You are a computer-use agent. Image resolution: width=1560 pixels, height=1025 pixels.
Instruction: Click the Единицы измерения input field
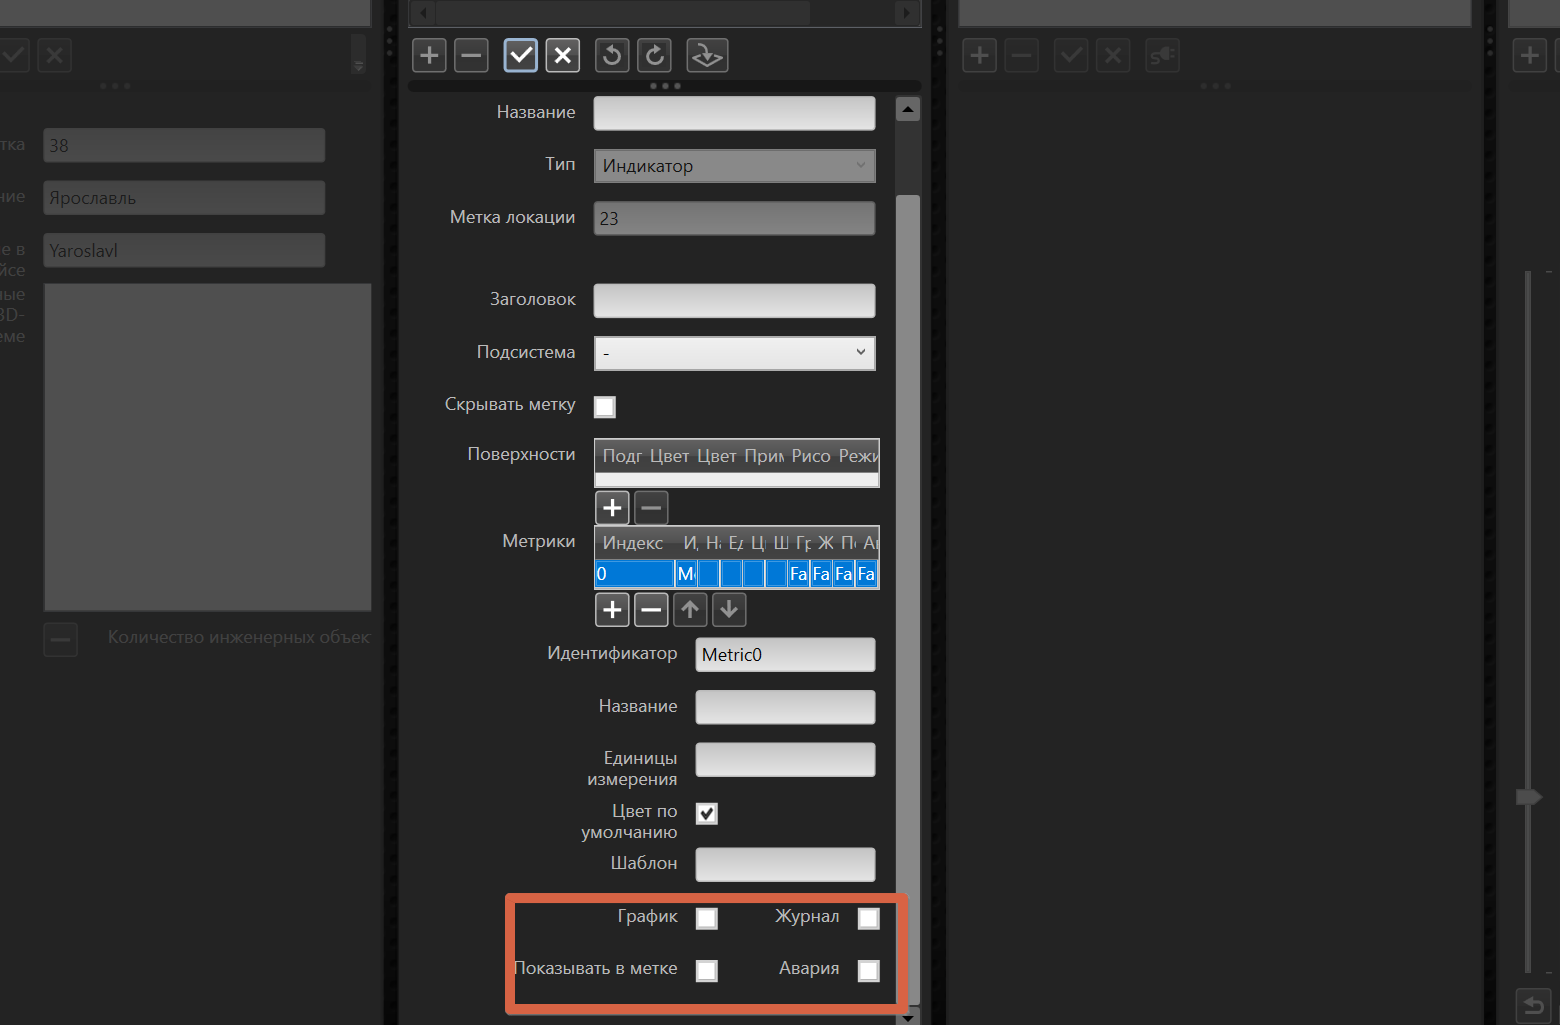pyautogui.click(x=786, y=759)
